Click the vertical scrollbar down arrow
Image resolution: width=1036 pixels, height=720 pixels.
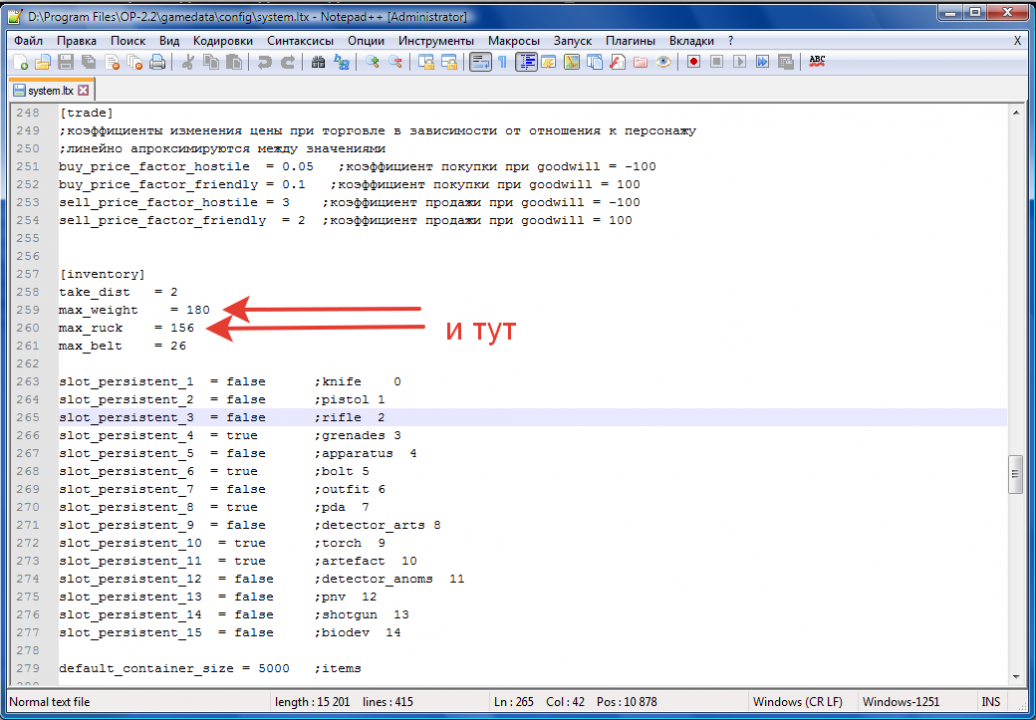[1016, 677]
